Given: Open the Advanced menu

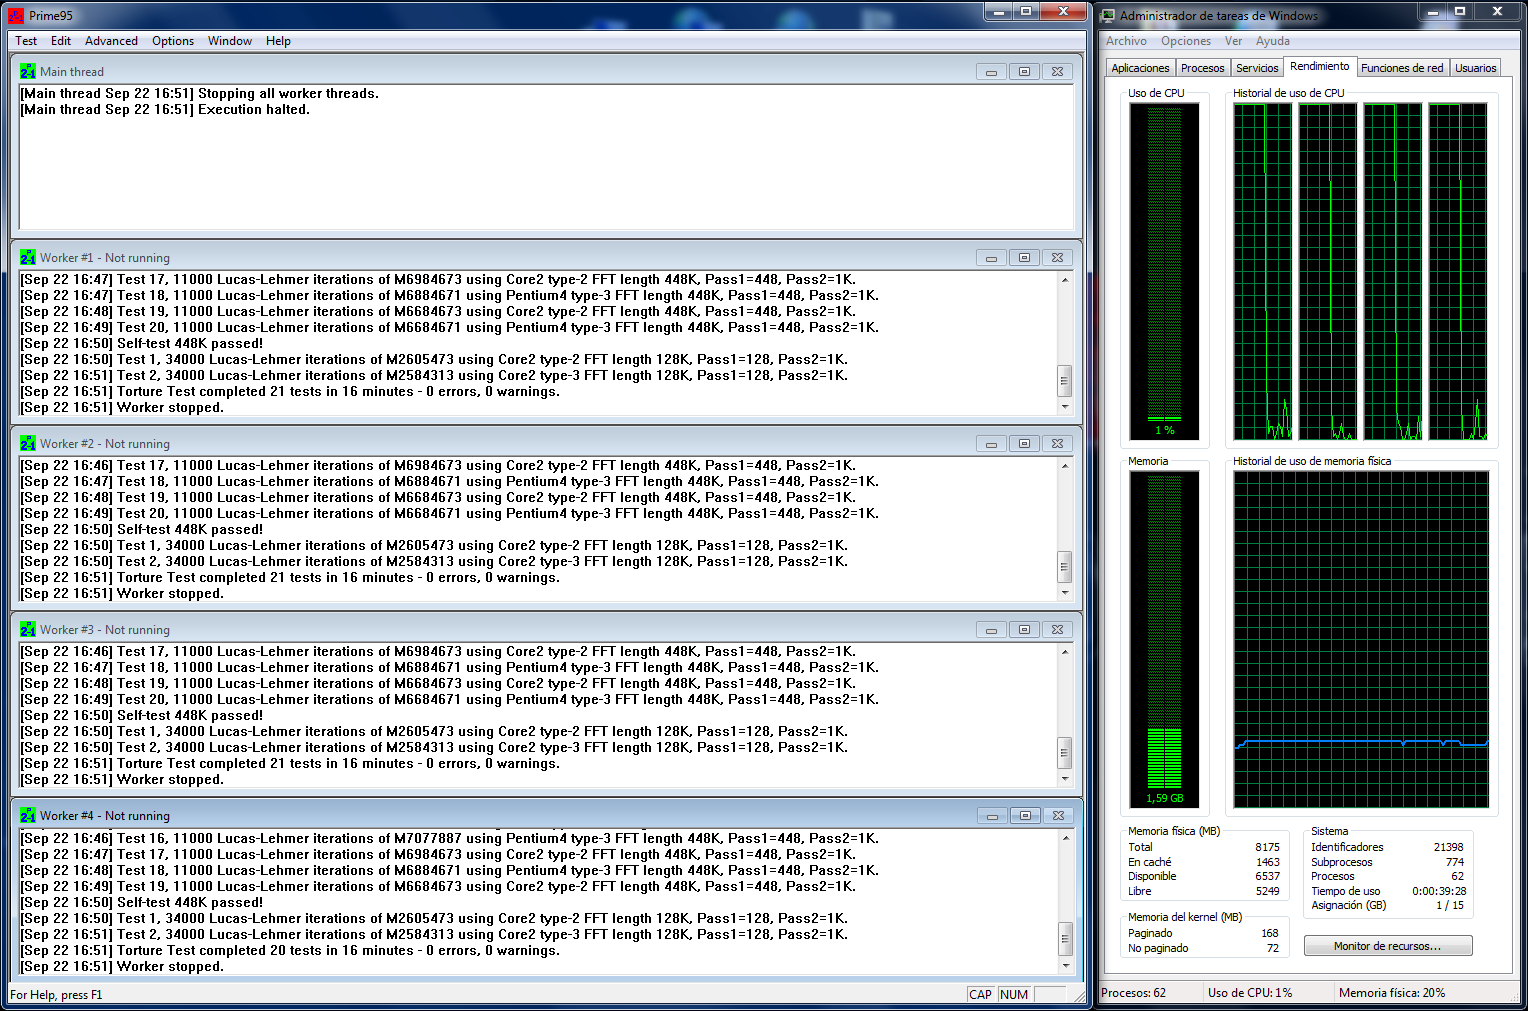Looking at the screenshot, I should [x=111, y=41].
